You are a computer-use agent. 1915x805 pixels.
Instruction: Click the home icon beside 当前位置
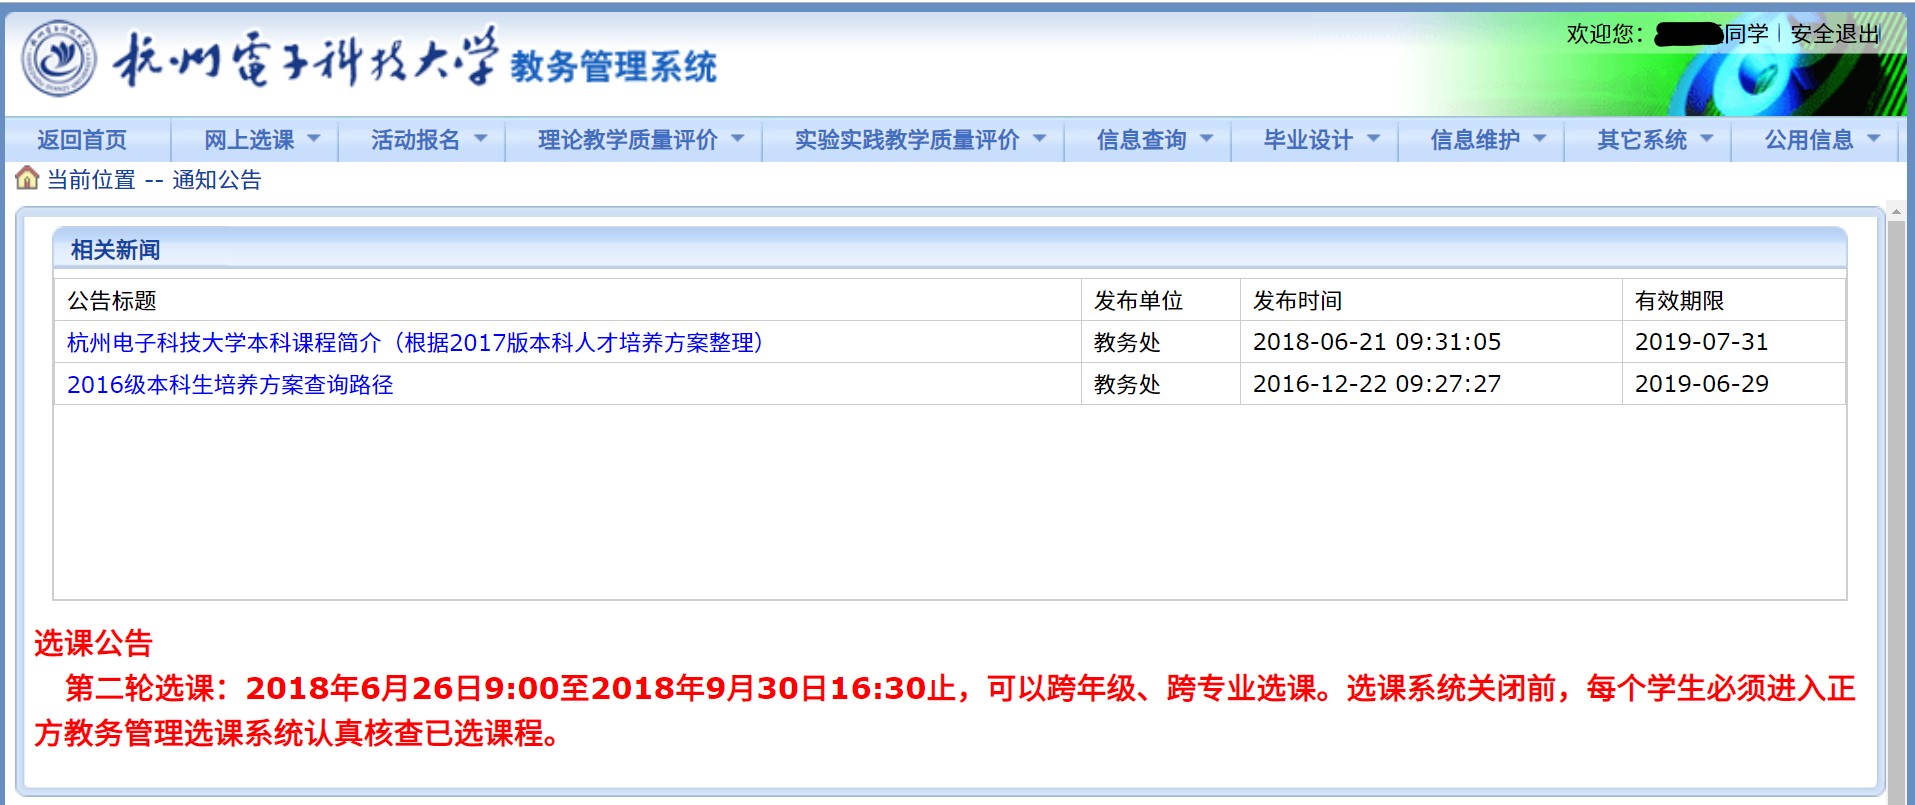click(27, 179)
